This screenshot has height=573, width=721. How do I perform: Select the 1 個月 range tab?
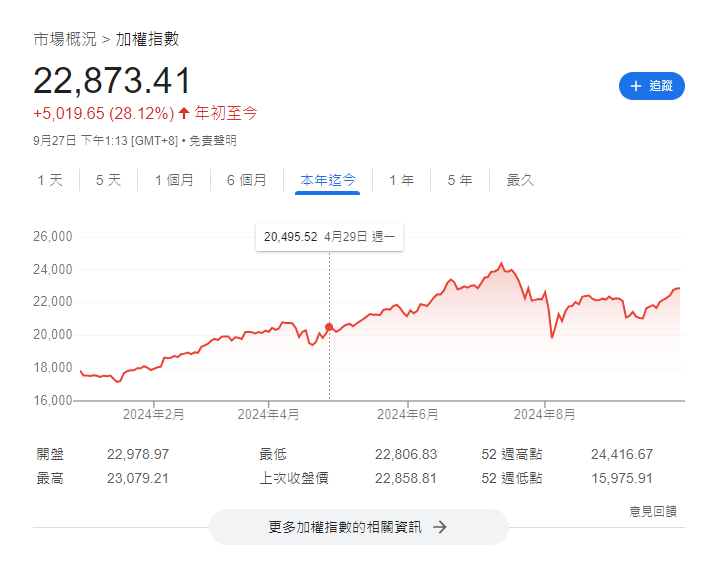174,180
